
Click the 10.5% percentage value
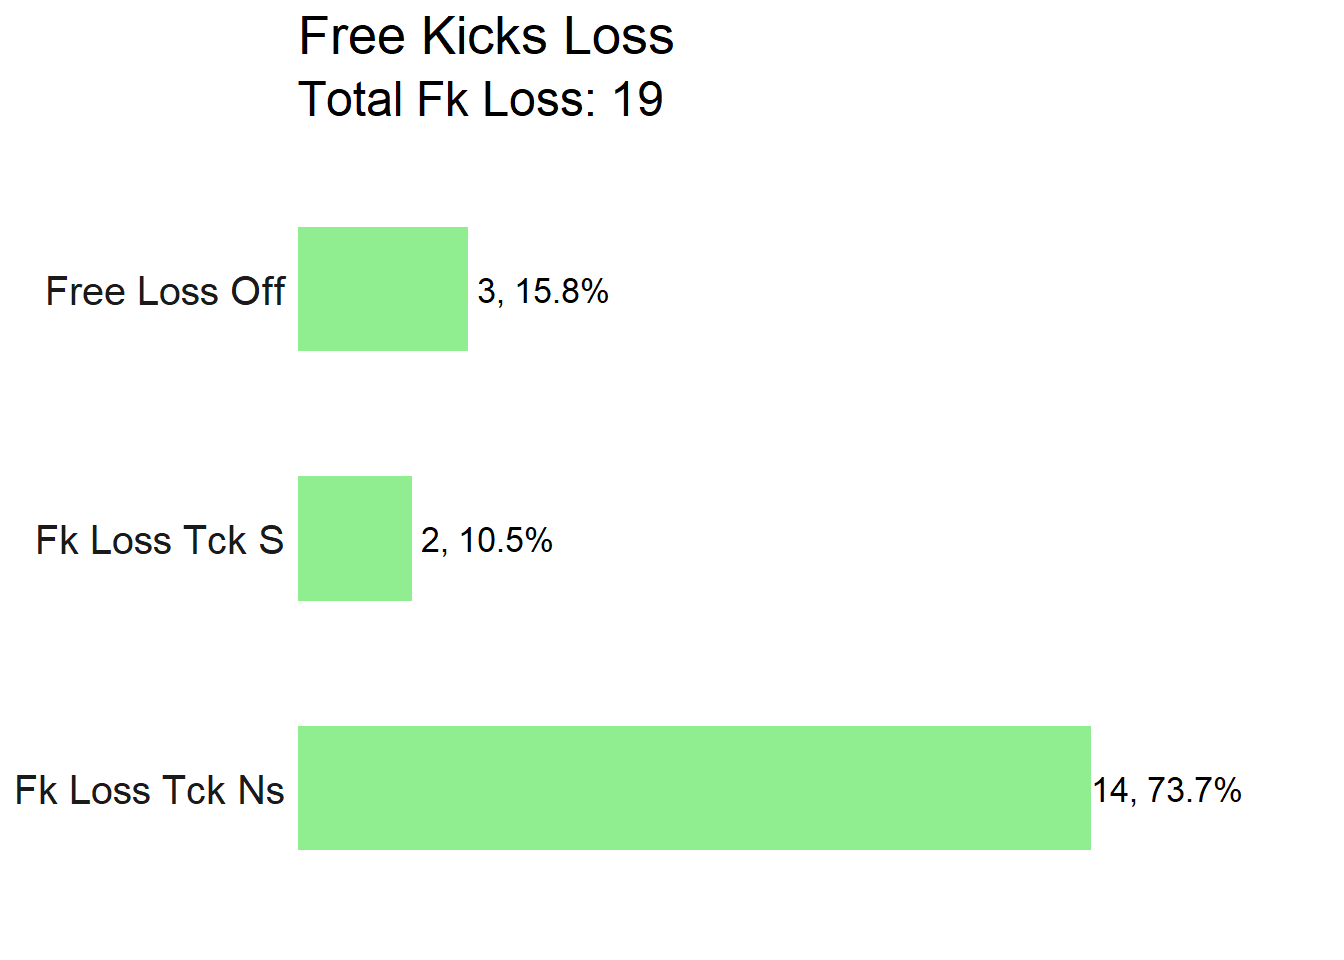click(506, 541)
